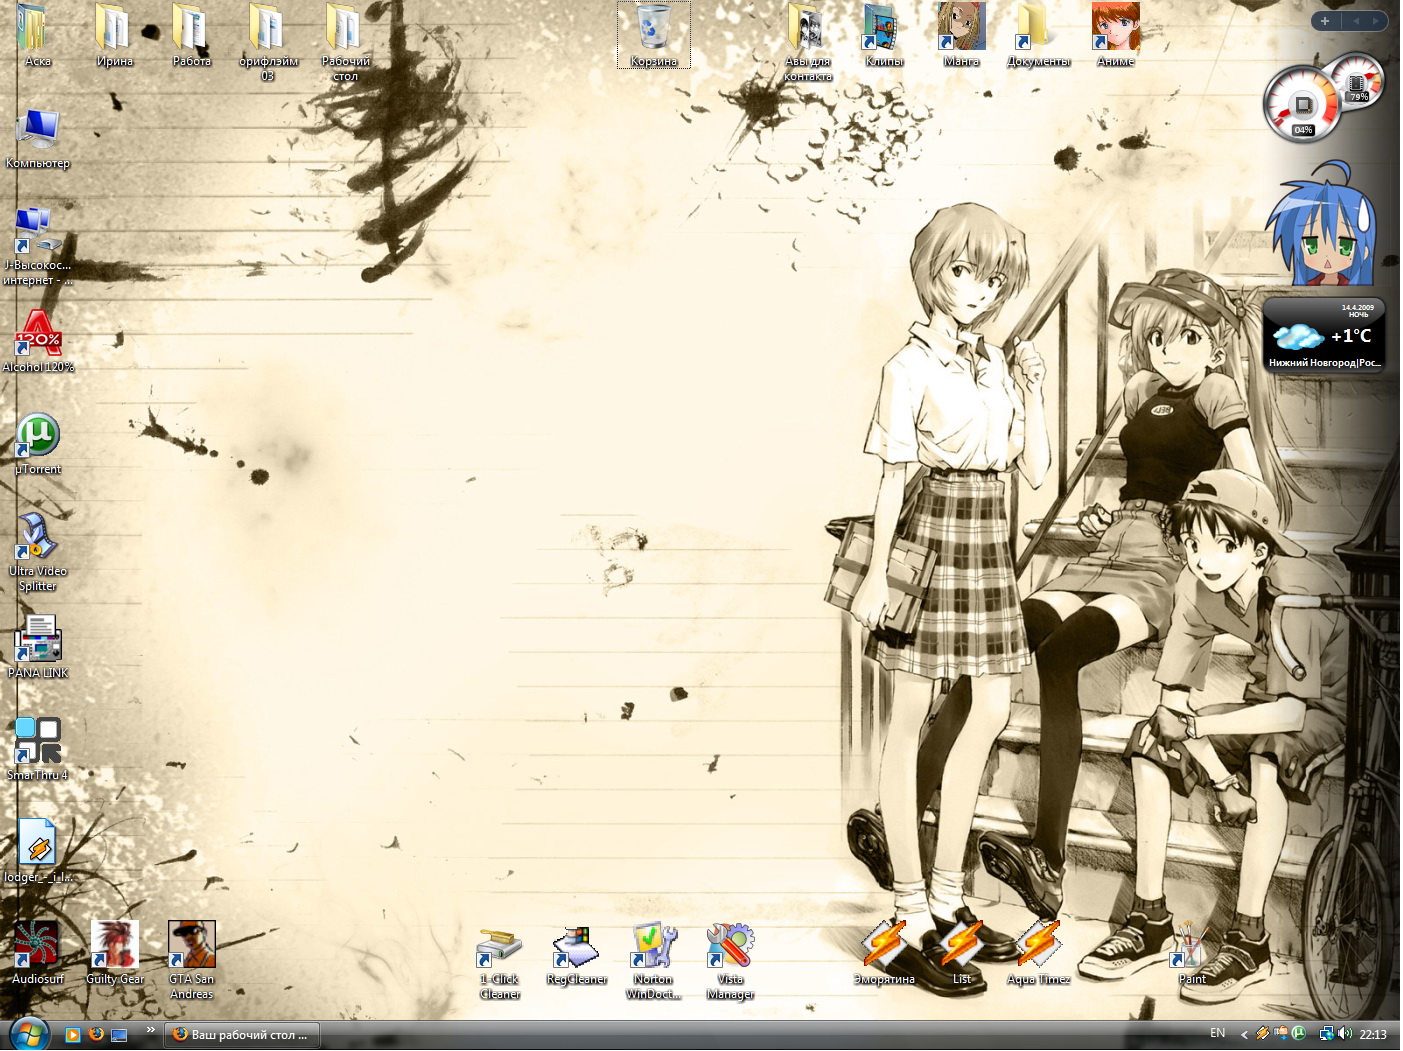Open the volume speaker tray icon
This screenshot has width=1403, height=1051.
(1345, 1034)
